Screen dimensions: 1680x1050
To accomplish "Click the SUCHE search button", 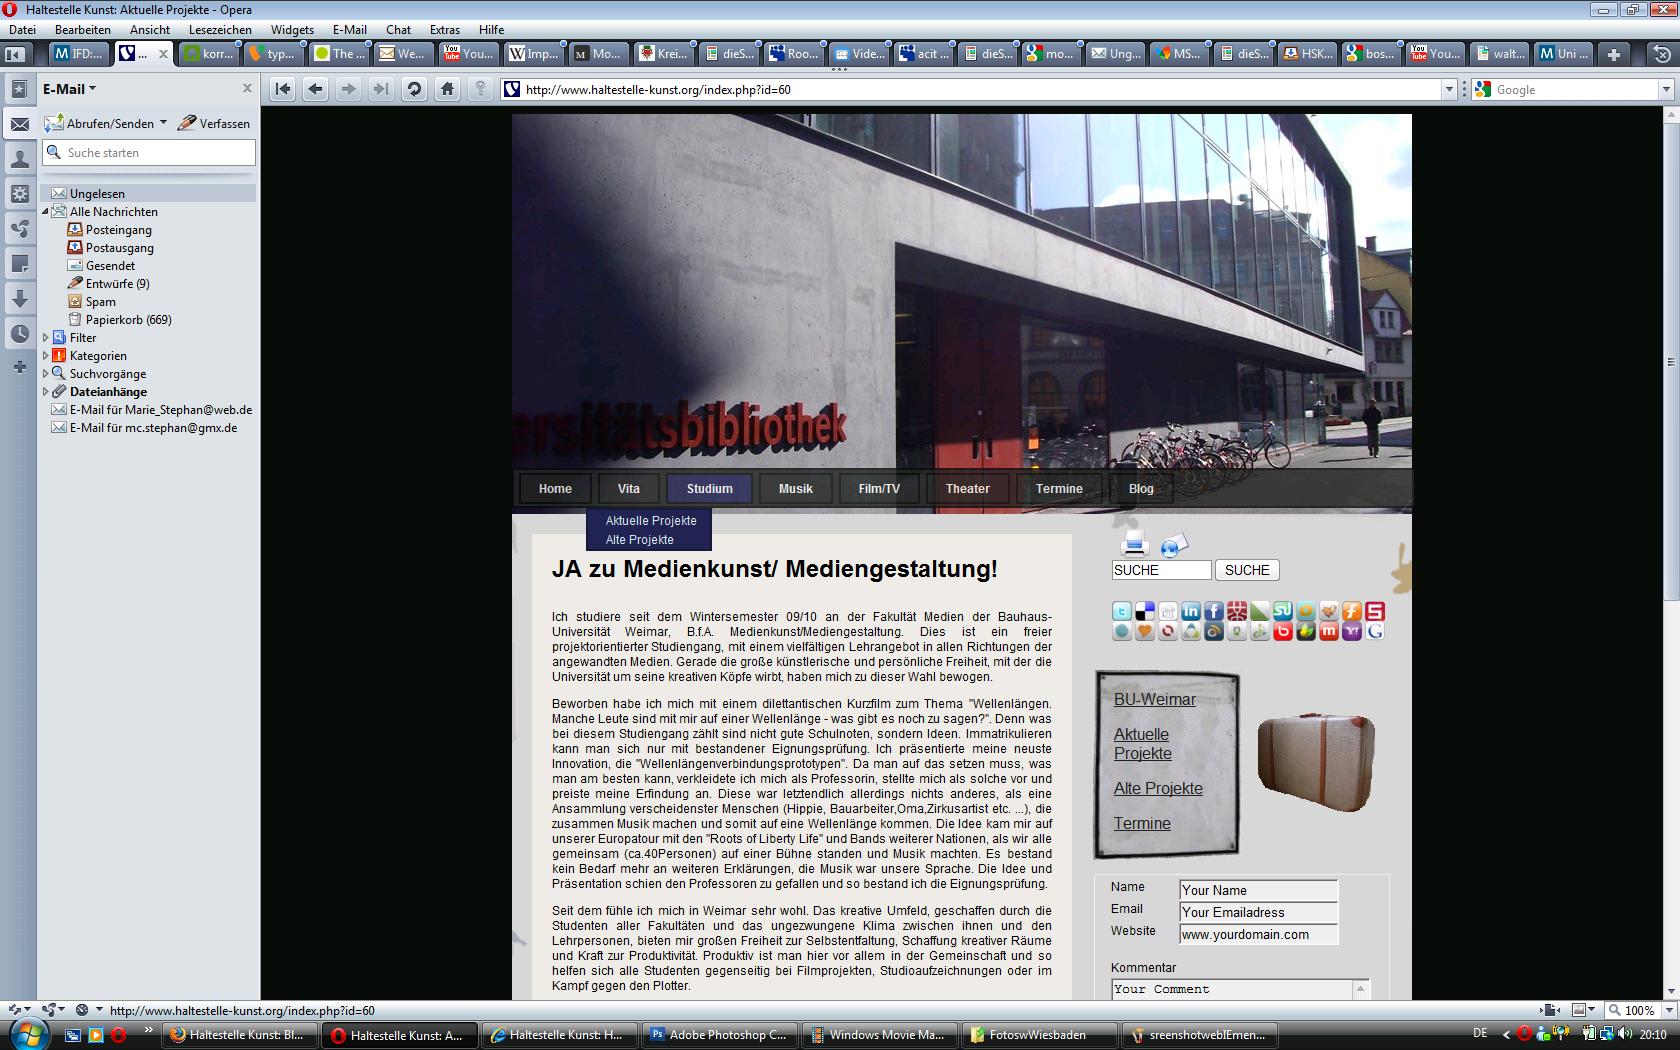I will (1246, 570).
